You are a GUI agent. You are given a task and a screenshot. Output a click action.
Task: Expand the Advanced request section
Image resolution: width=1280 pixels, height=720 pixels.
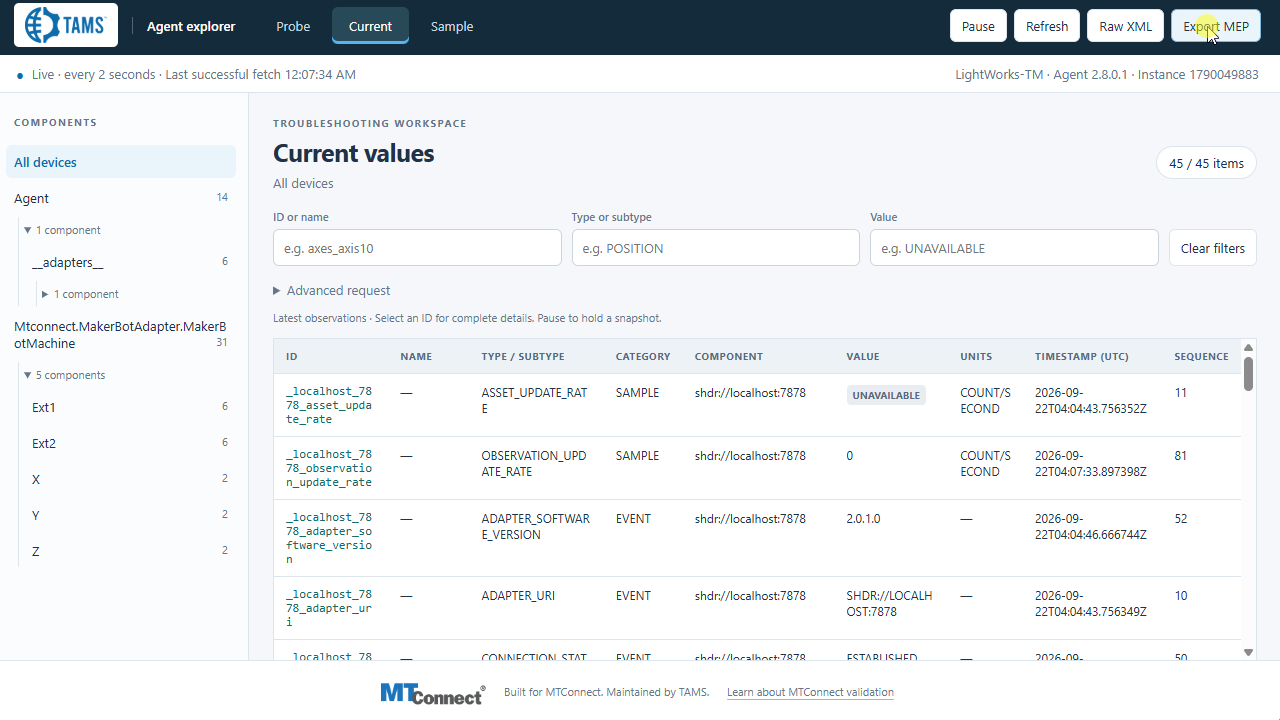[332, 291]
